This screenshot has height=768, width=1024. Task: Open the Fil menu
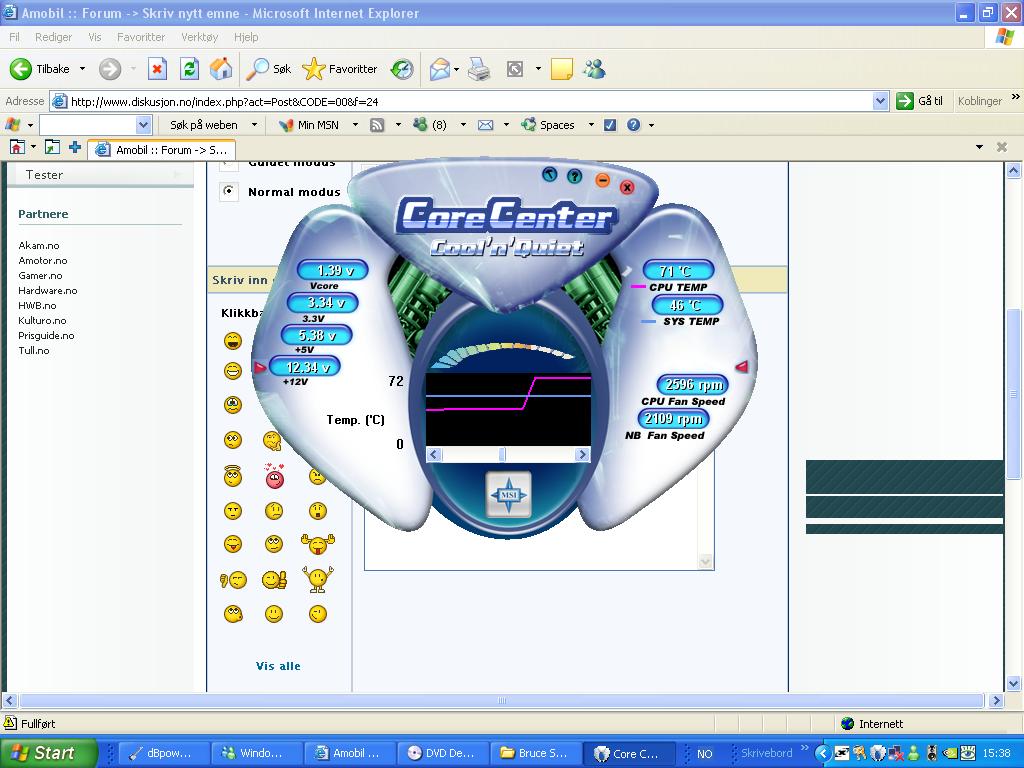[x=14, y=37]
